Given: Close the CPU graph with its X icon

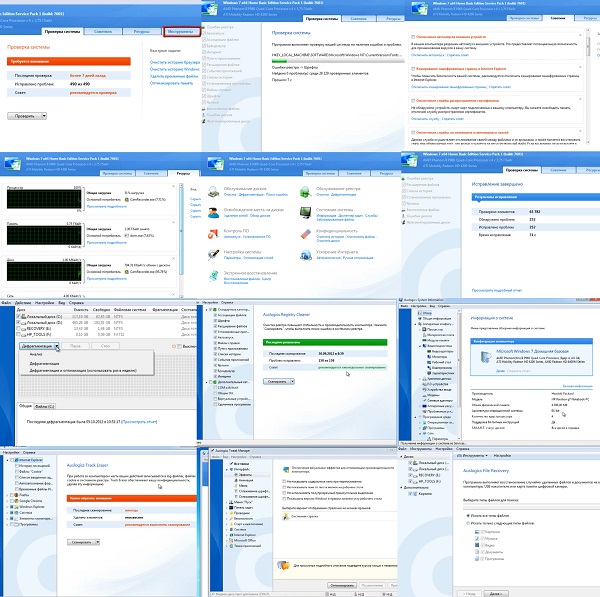Looking at the screenshot, I should pyautogui.click(x=173, y=186).
